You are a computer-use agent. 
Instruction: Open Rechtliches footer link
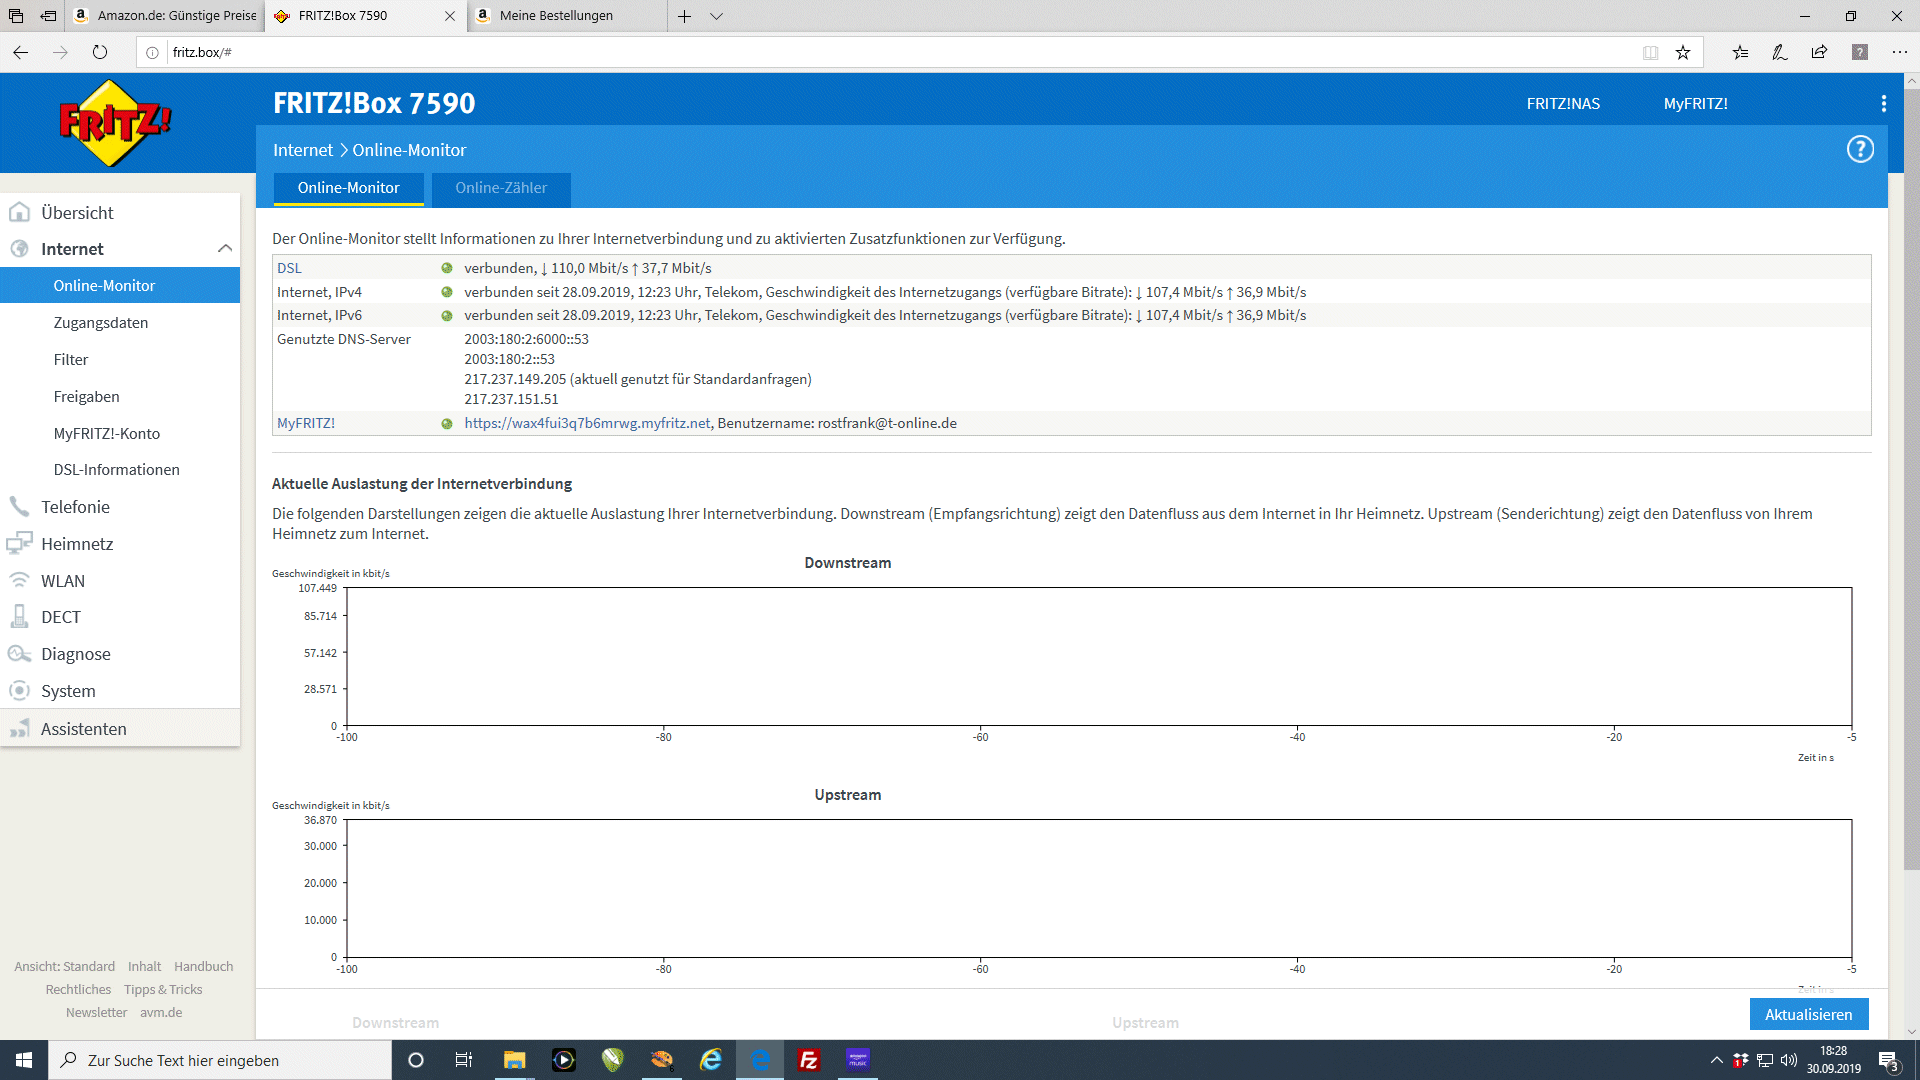(x=78, y=990)
